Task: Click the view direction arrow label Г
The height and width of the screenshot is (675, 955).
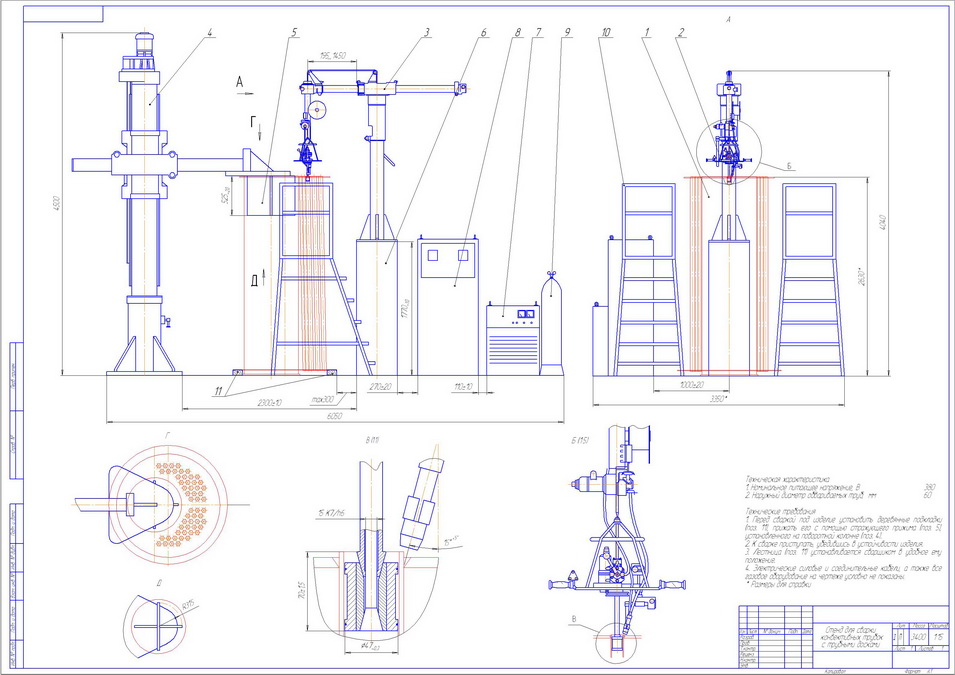Action: [x=253, y=122]
